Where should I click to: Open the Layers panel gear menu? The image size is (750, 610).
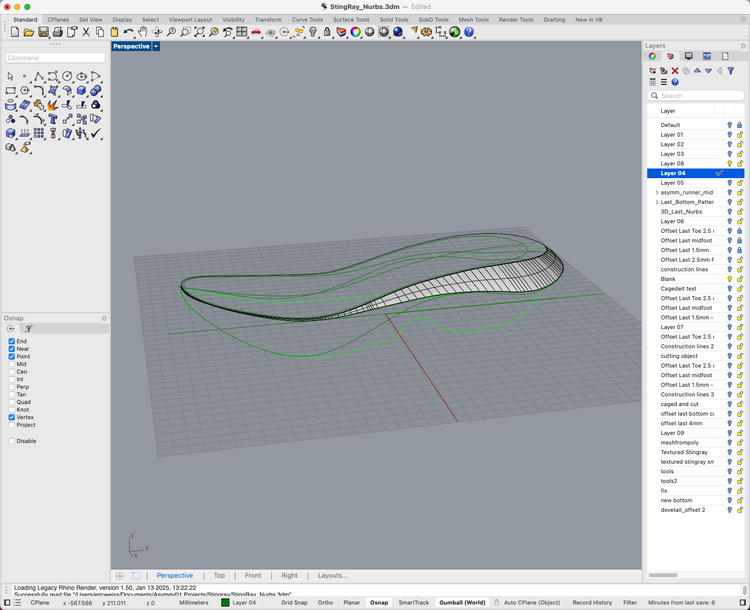pos(743,46)
